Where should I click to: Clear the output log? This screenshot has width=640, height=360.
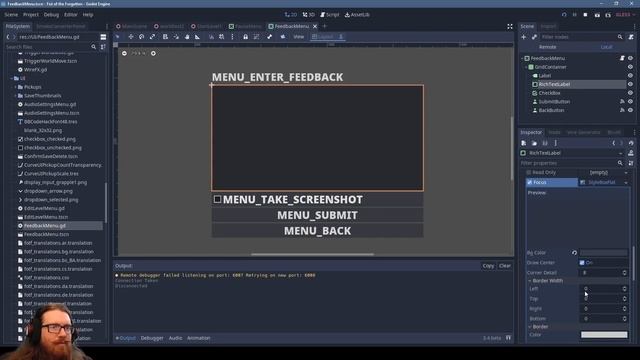pos(505,266)
